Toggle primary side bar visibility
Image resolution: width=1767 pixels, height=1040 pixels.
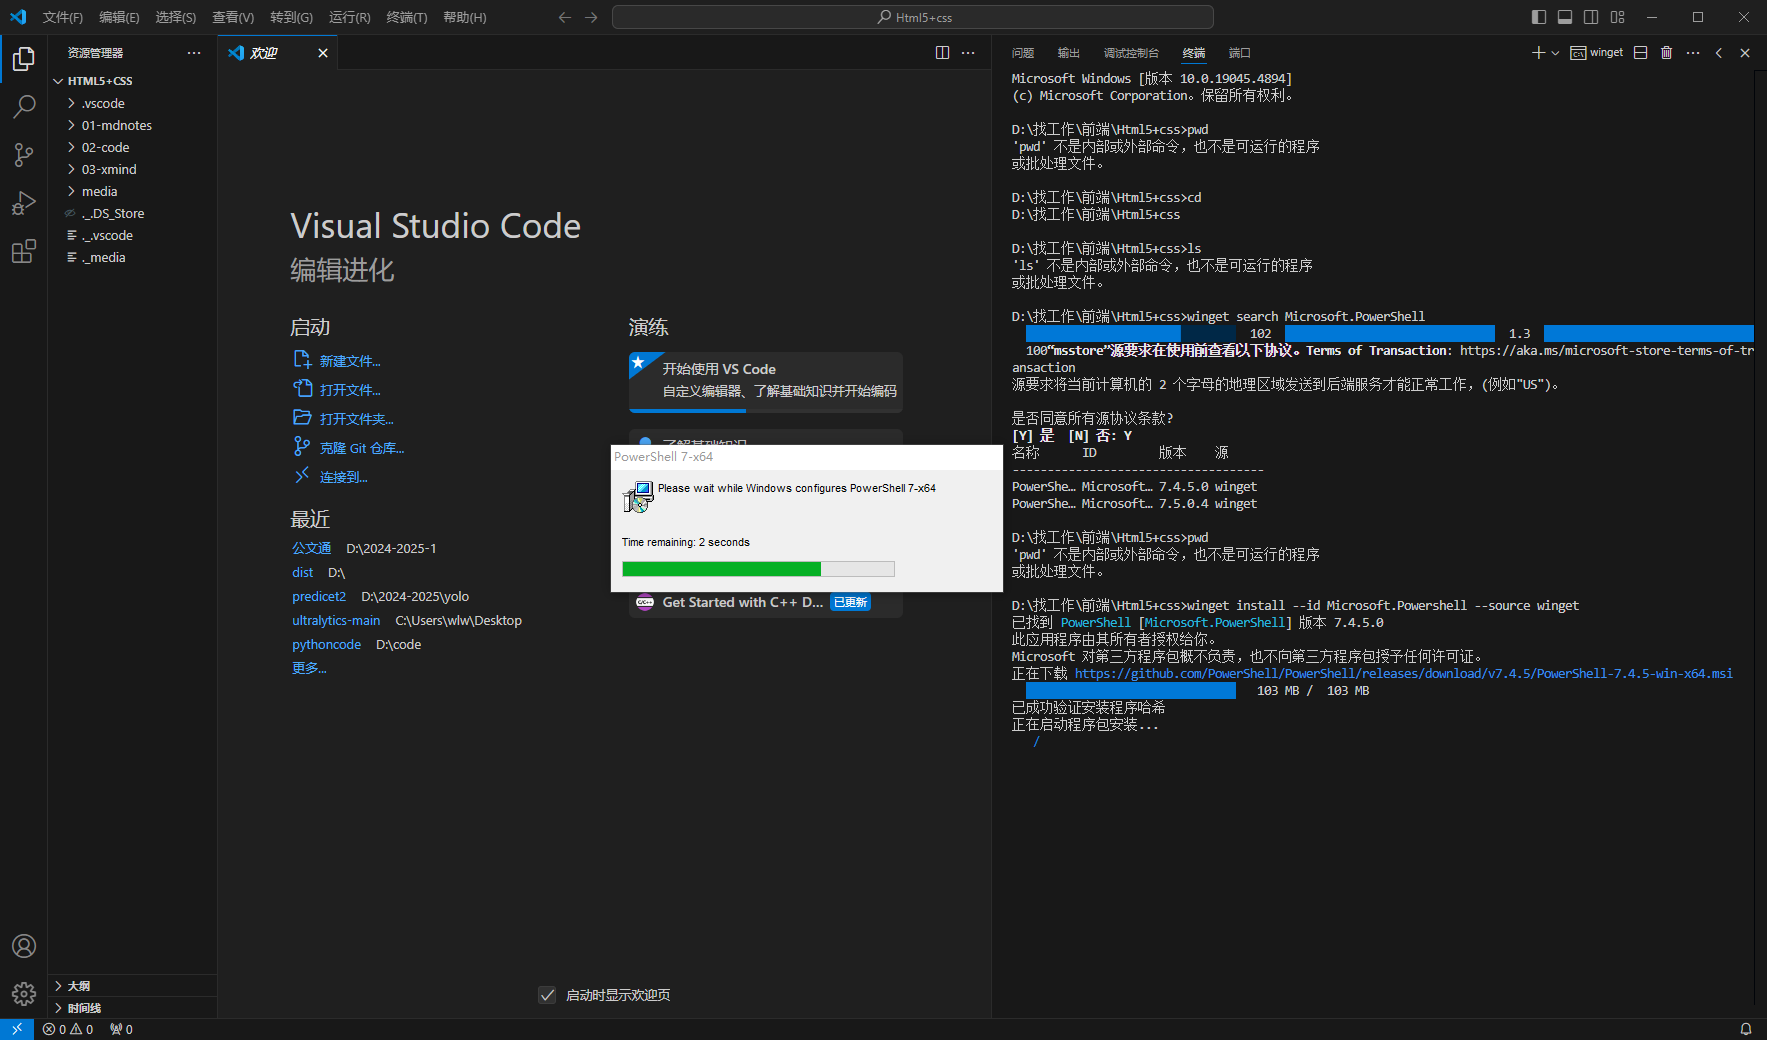click(x=1539, y=17)
